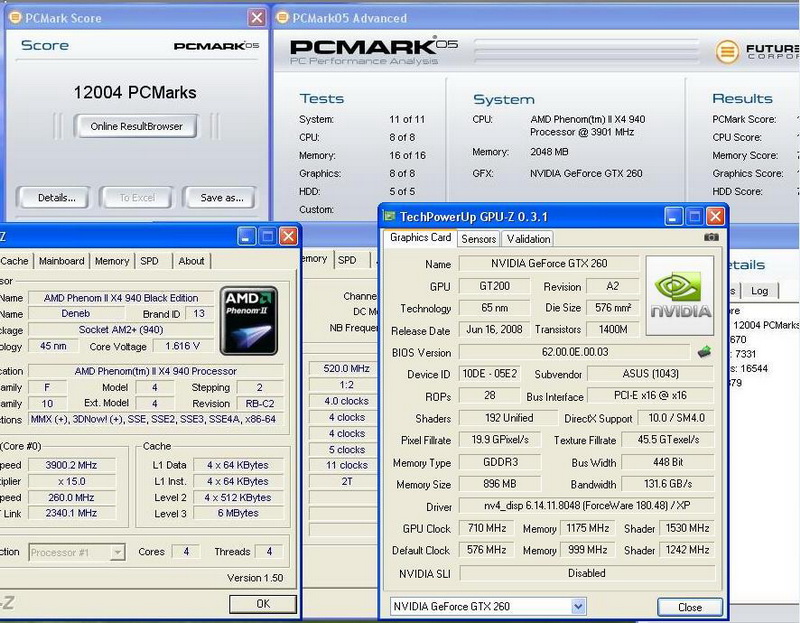Open the Memory tab in front CPU-Z window

coord(112,261)
